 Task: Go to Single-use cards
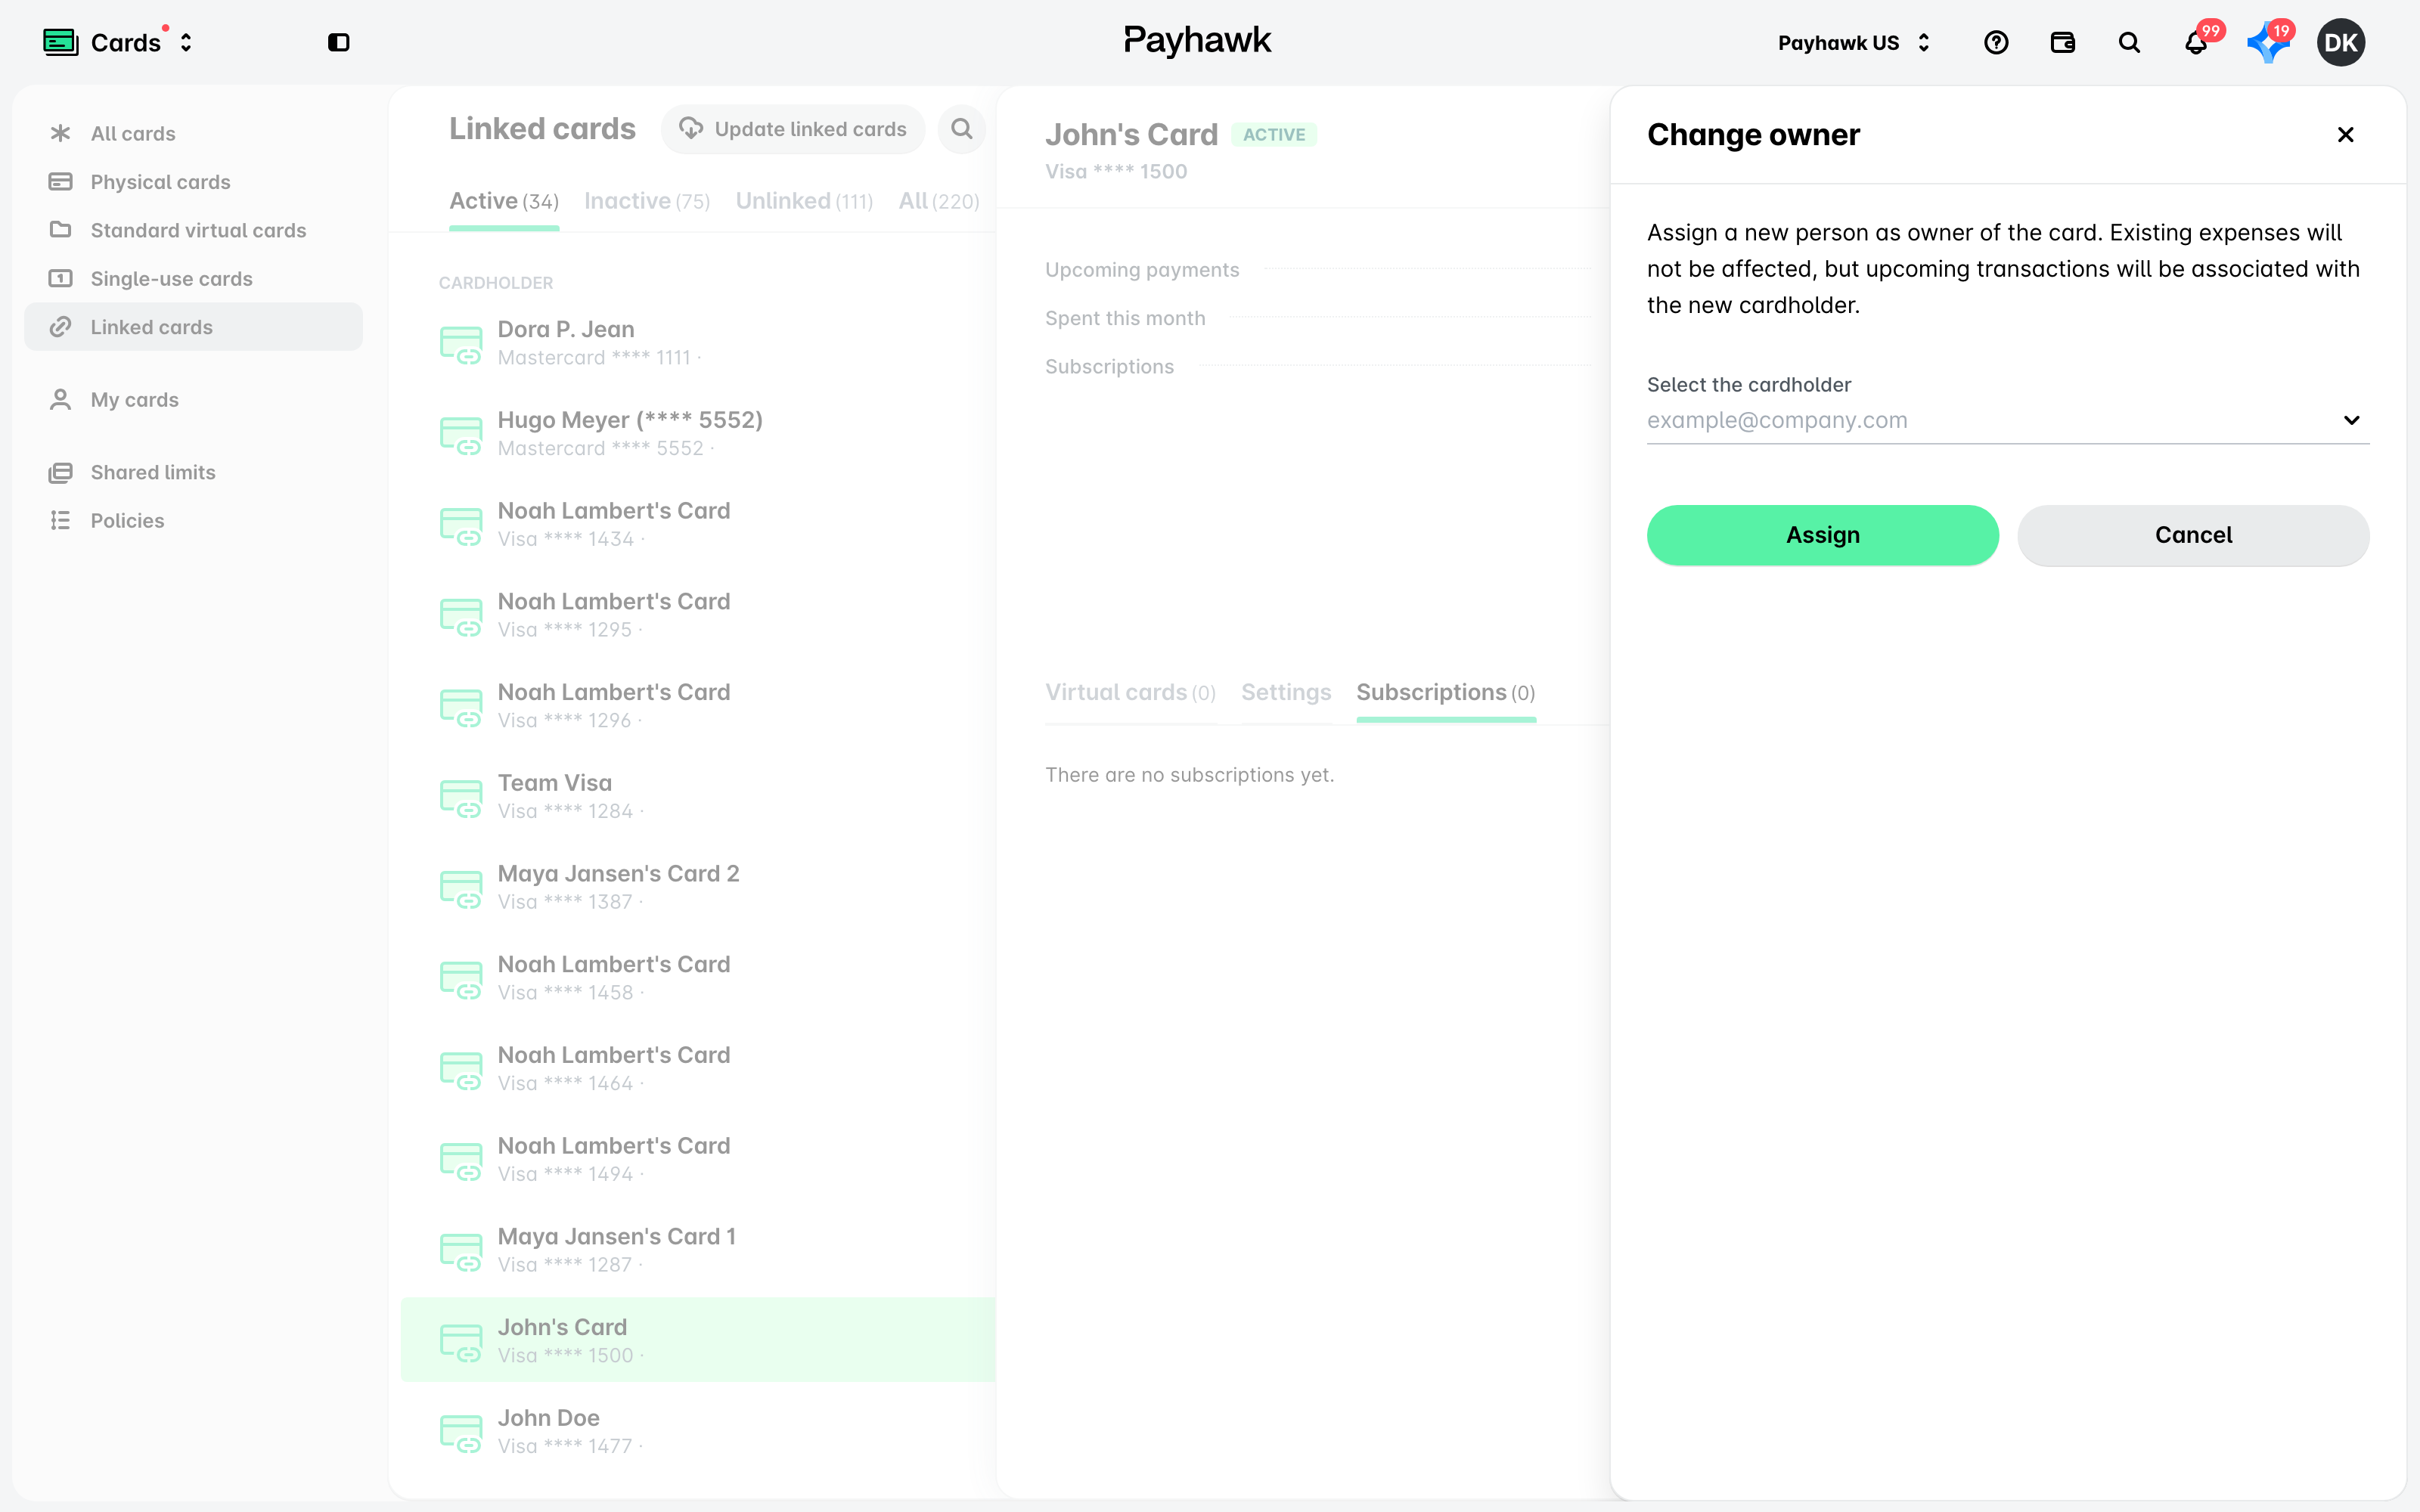tap(193, 278)
